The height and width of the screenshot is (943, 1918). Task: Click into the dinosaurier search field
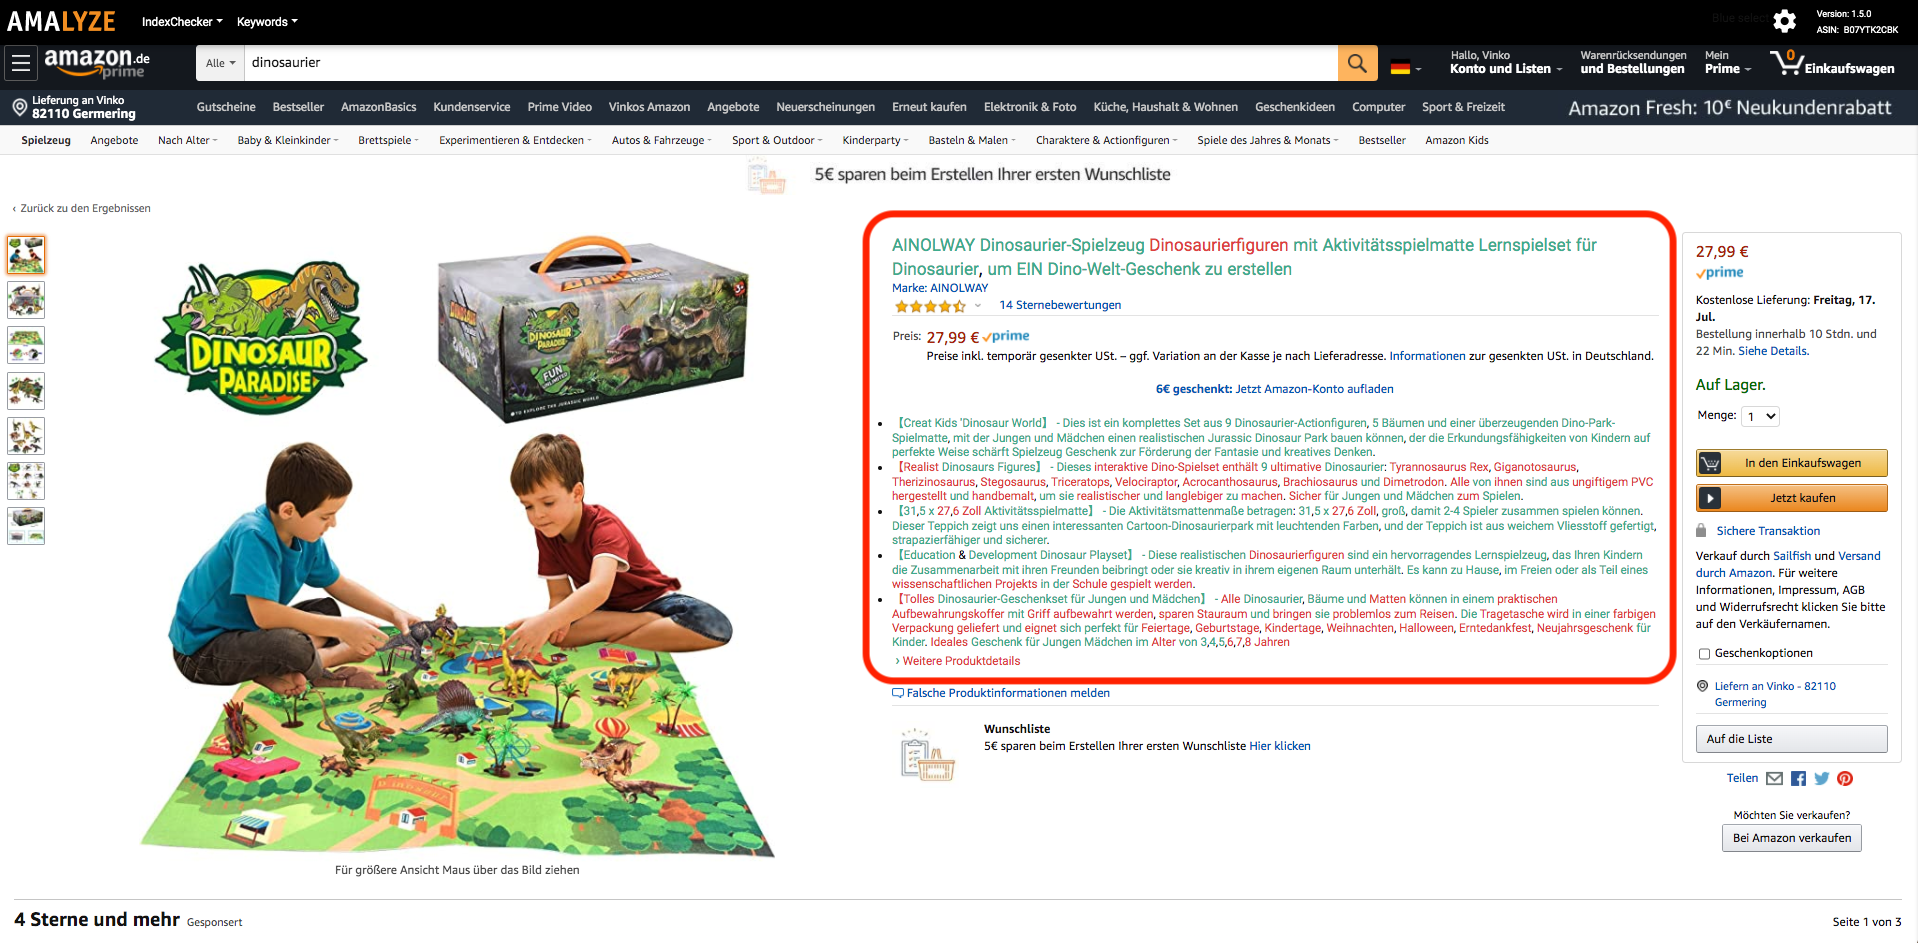(x=790, y=63)
